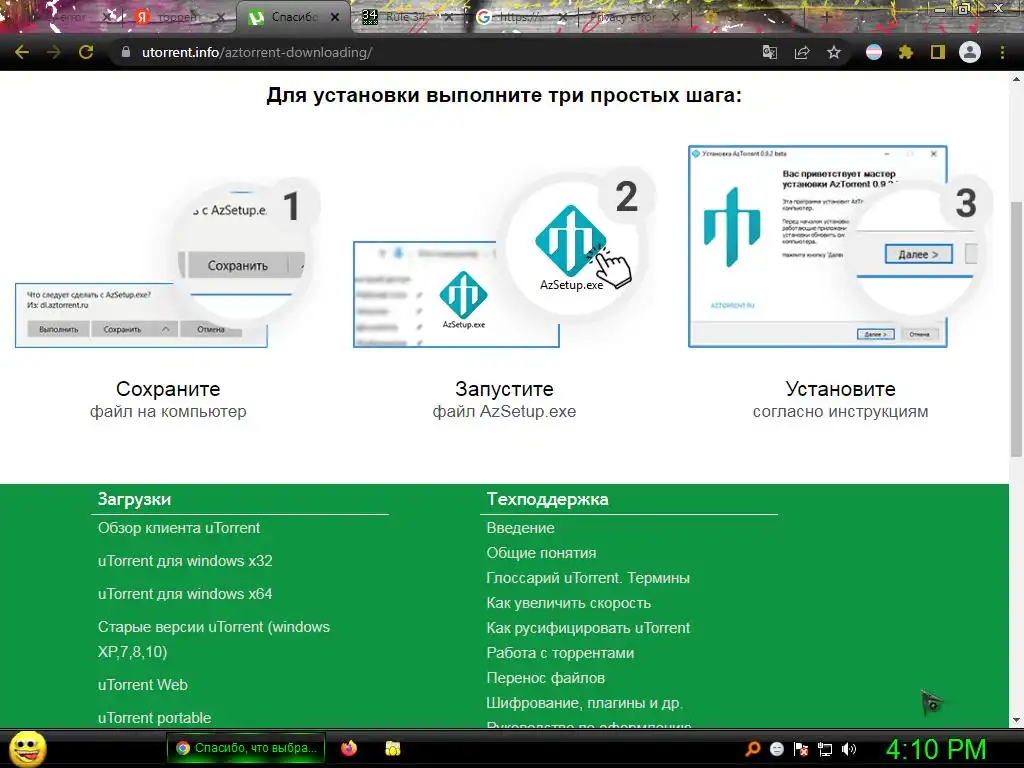
Task: Open the 'Общие понятия' link
Action: click(x=541, y=553)
